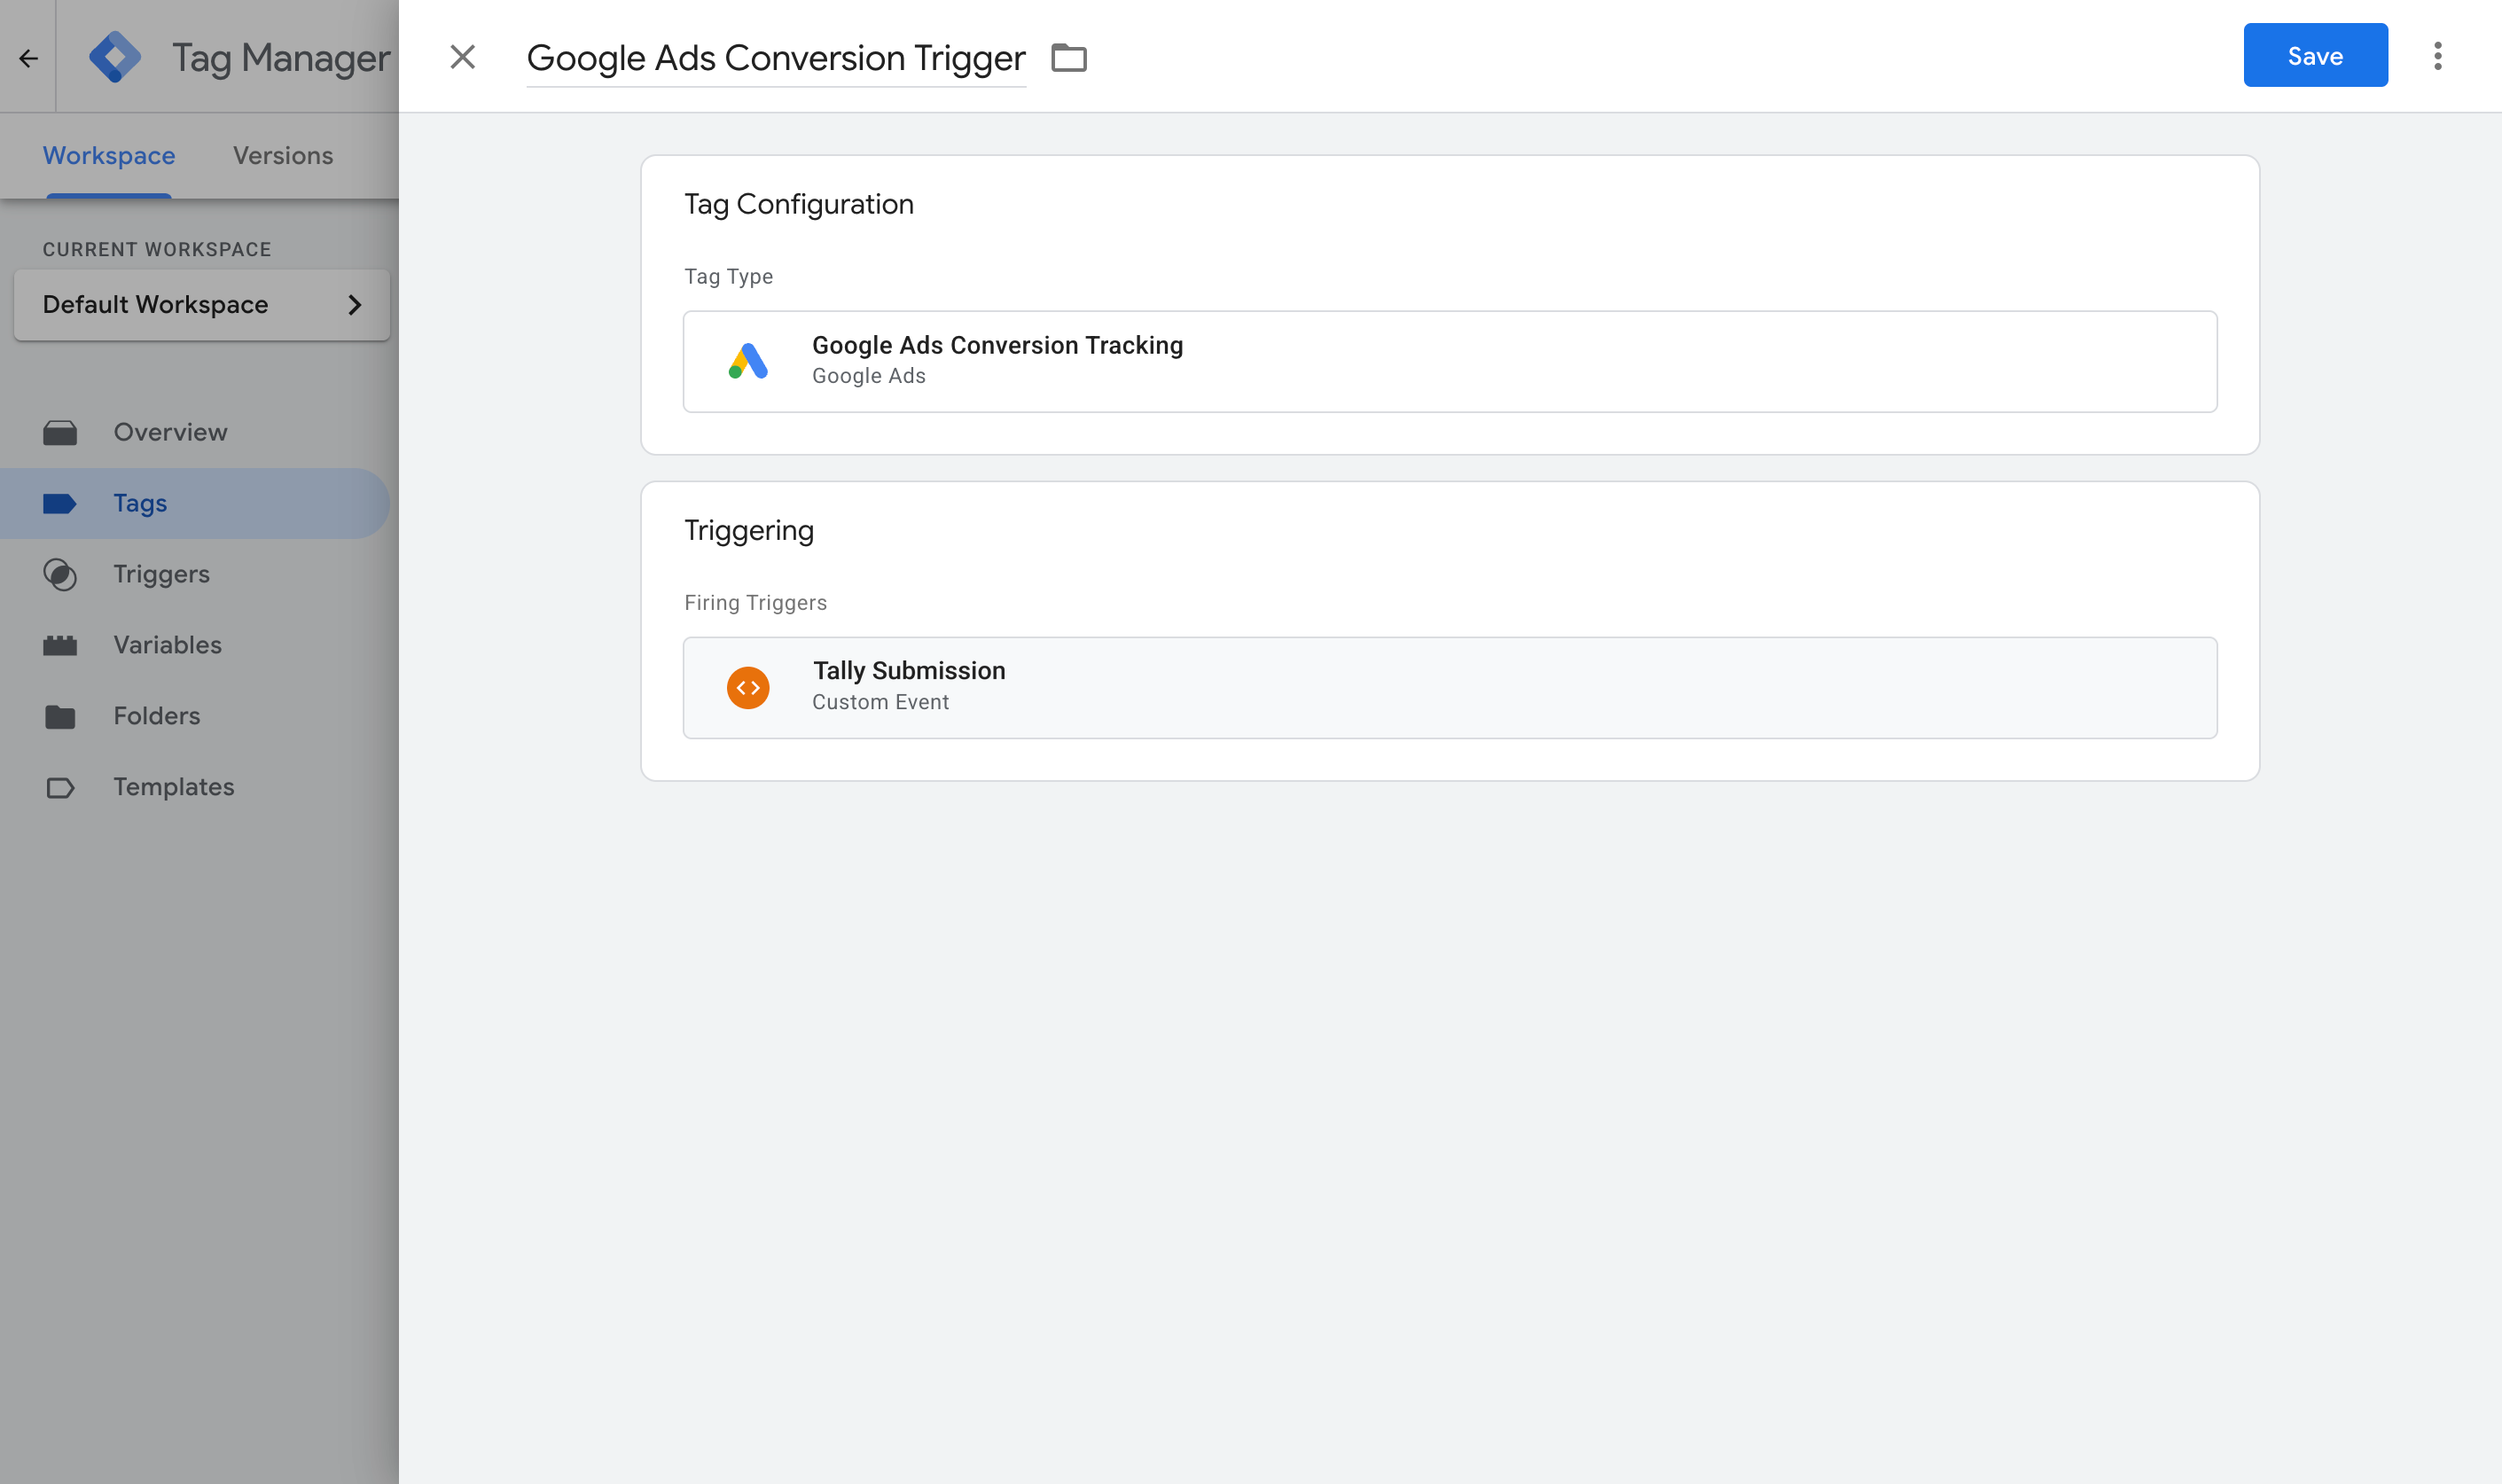
Task: Open the three-dot more options menu
Action: coord(2438,56)
